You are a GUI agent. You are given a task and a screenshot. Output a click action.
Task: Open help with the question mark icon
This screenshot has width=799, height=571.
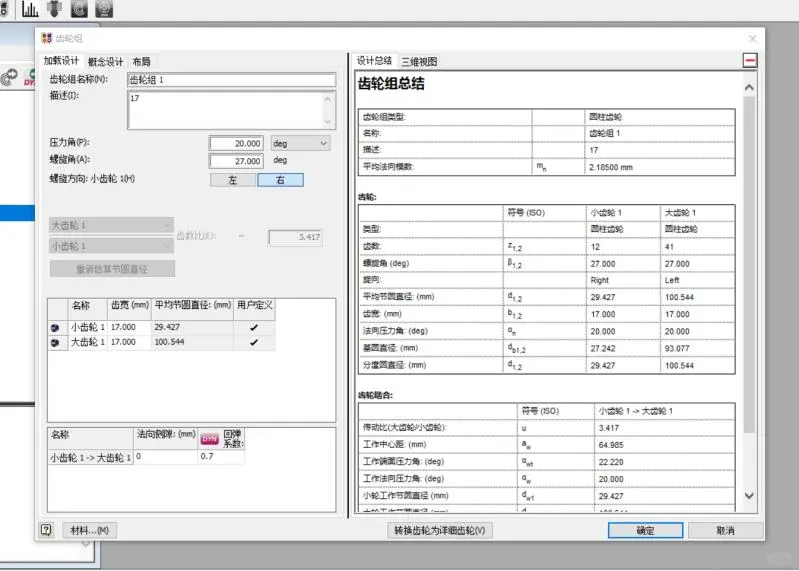click(x=46, y=530)
